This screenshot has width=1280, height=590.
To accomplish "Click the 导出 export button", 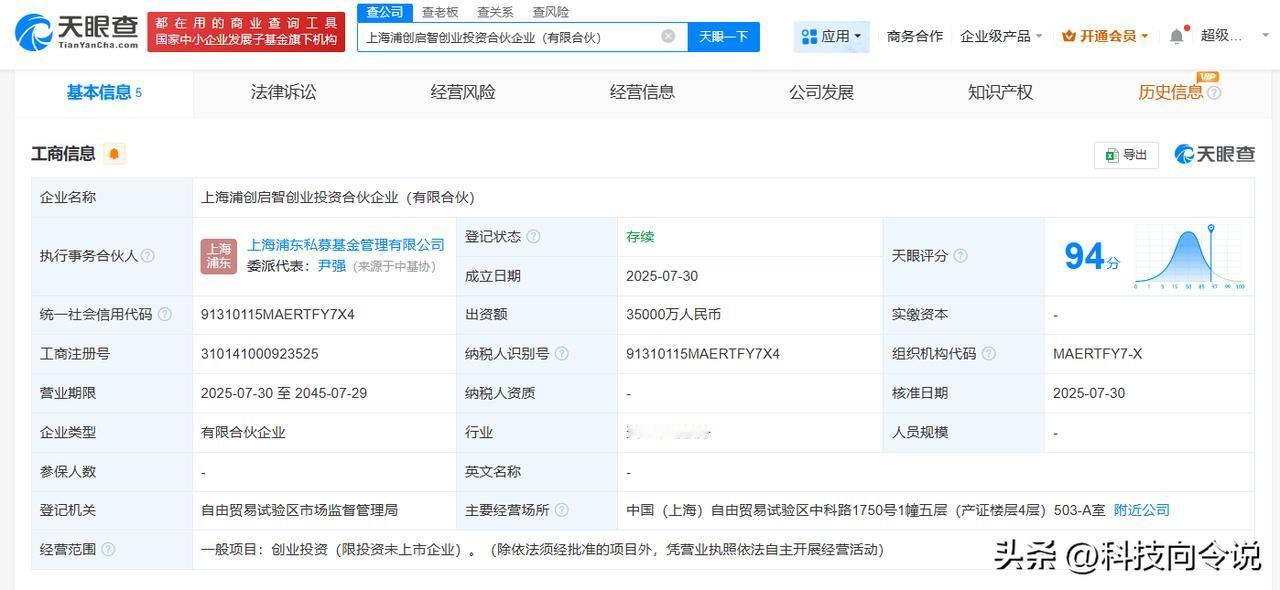I will click(1126, 155).
